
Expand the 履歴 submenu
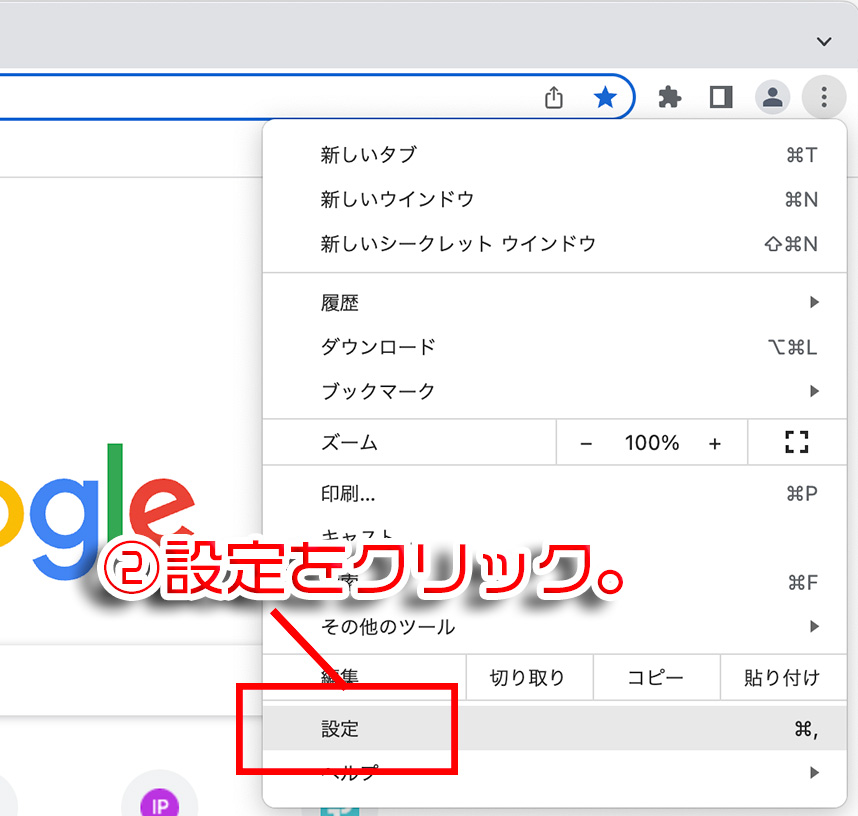(x=554, y=302)
